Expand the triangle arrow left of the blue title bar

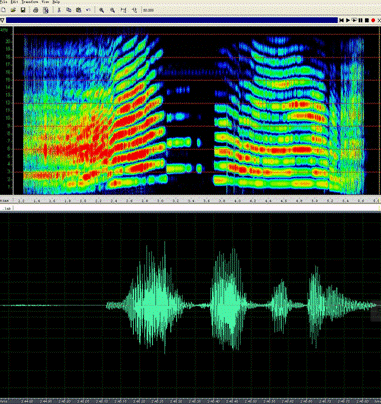pos(2,21)
